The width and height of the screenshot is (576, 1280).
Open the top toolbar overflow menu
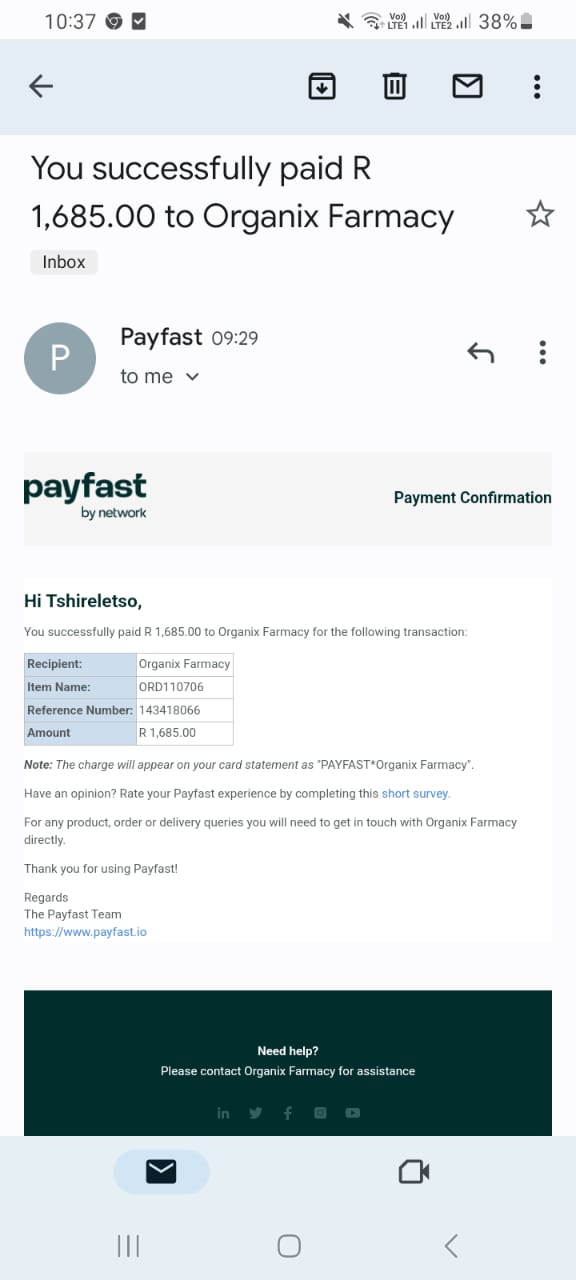[537, 87]
